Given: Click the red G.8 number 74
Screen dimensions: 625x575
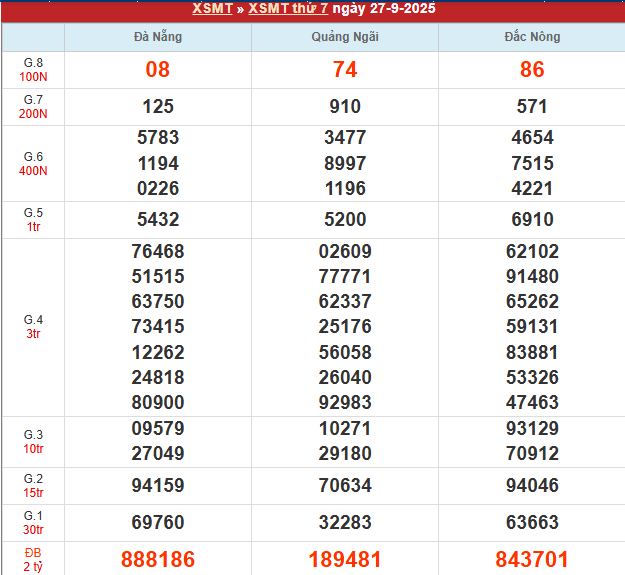Looking at the screenshot, I should point(345,70).
